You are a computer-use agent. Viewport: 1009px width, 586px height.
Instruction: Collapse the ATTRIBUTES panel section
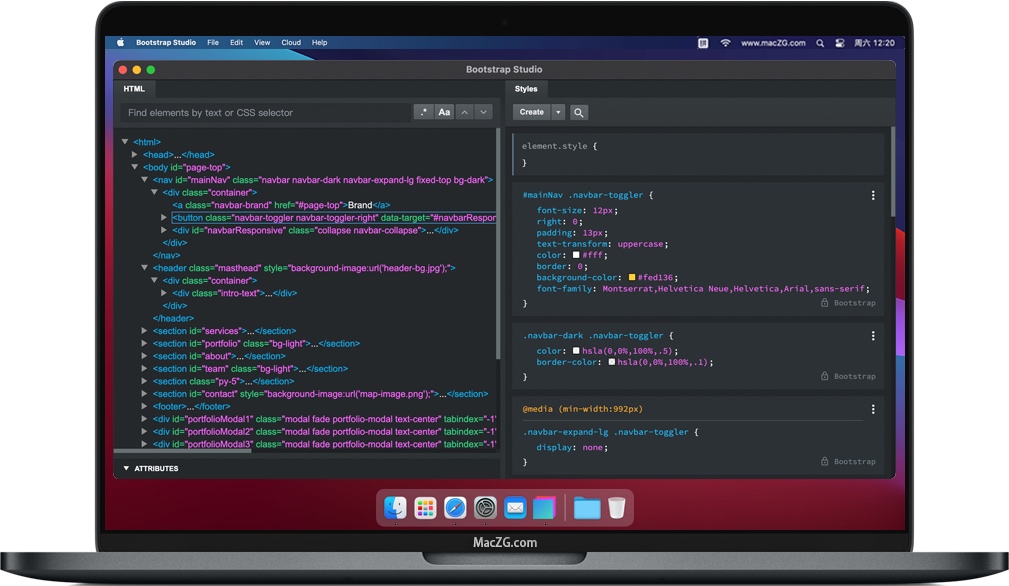tap(127, 468)
